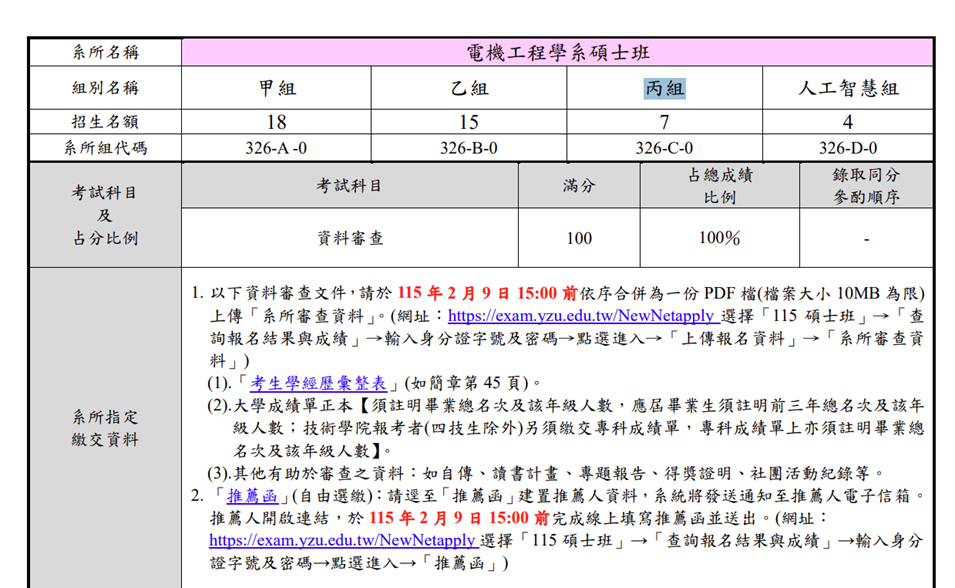Click the 326-C-0 code cell
This screenshot has height=588, width=955.
pyautogui.click(x=664, y=148)
